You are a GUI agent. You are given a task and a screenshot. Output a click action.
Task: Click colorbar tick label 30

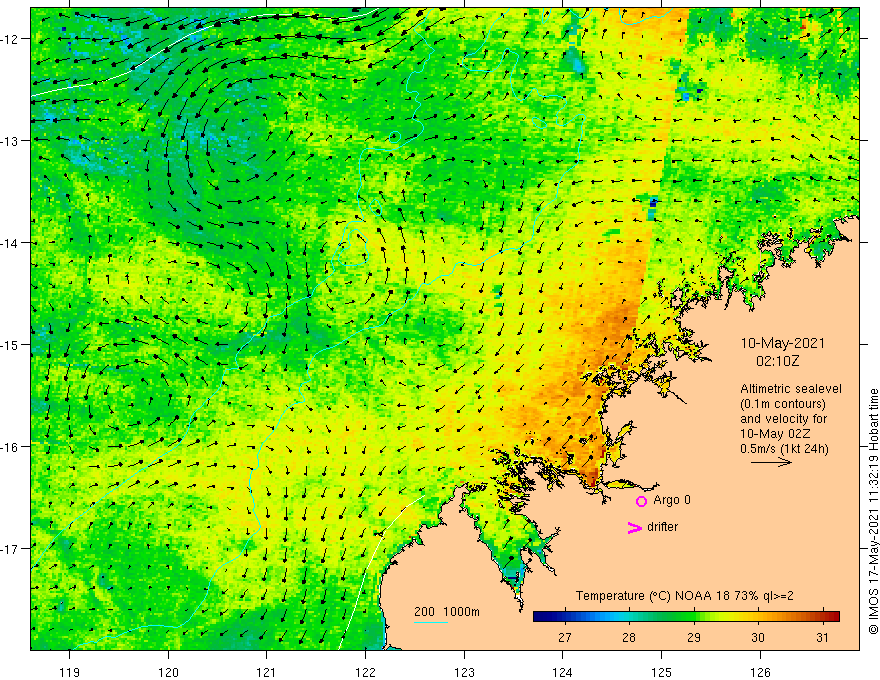(758, 638)
